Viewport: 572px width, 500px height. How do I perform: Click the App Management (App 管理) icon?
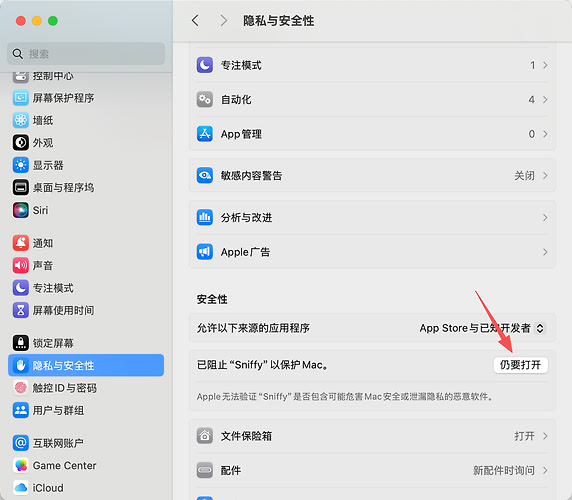205,134
